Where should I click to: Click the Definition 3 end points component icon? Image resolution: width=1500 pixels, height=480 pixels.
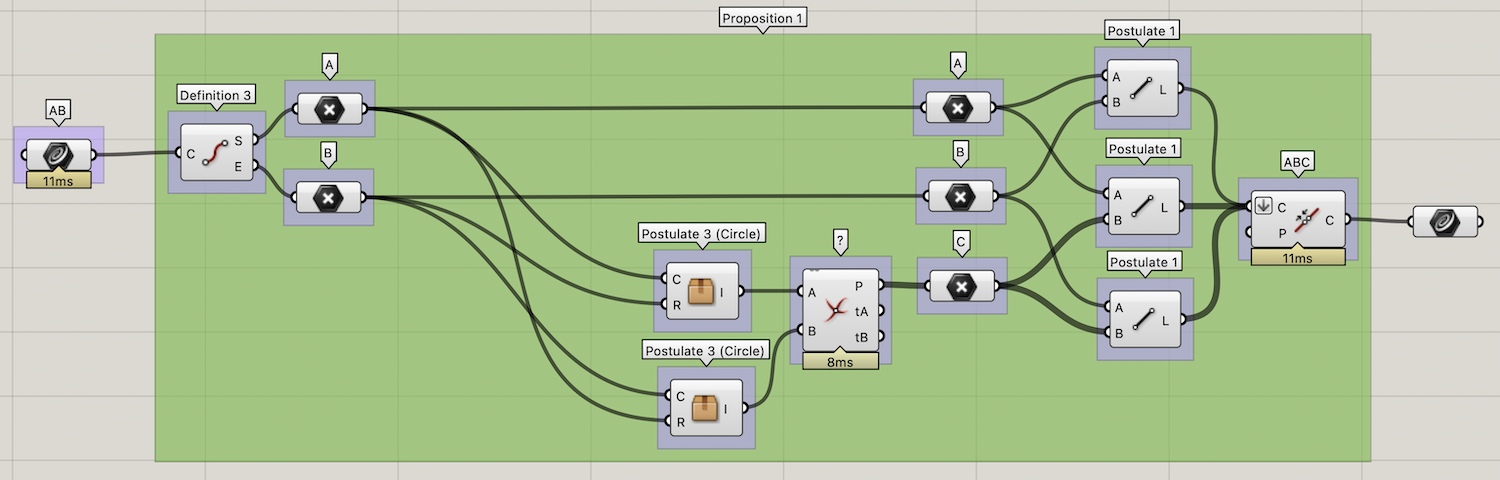(217, 152)
